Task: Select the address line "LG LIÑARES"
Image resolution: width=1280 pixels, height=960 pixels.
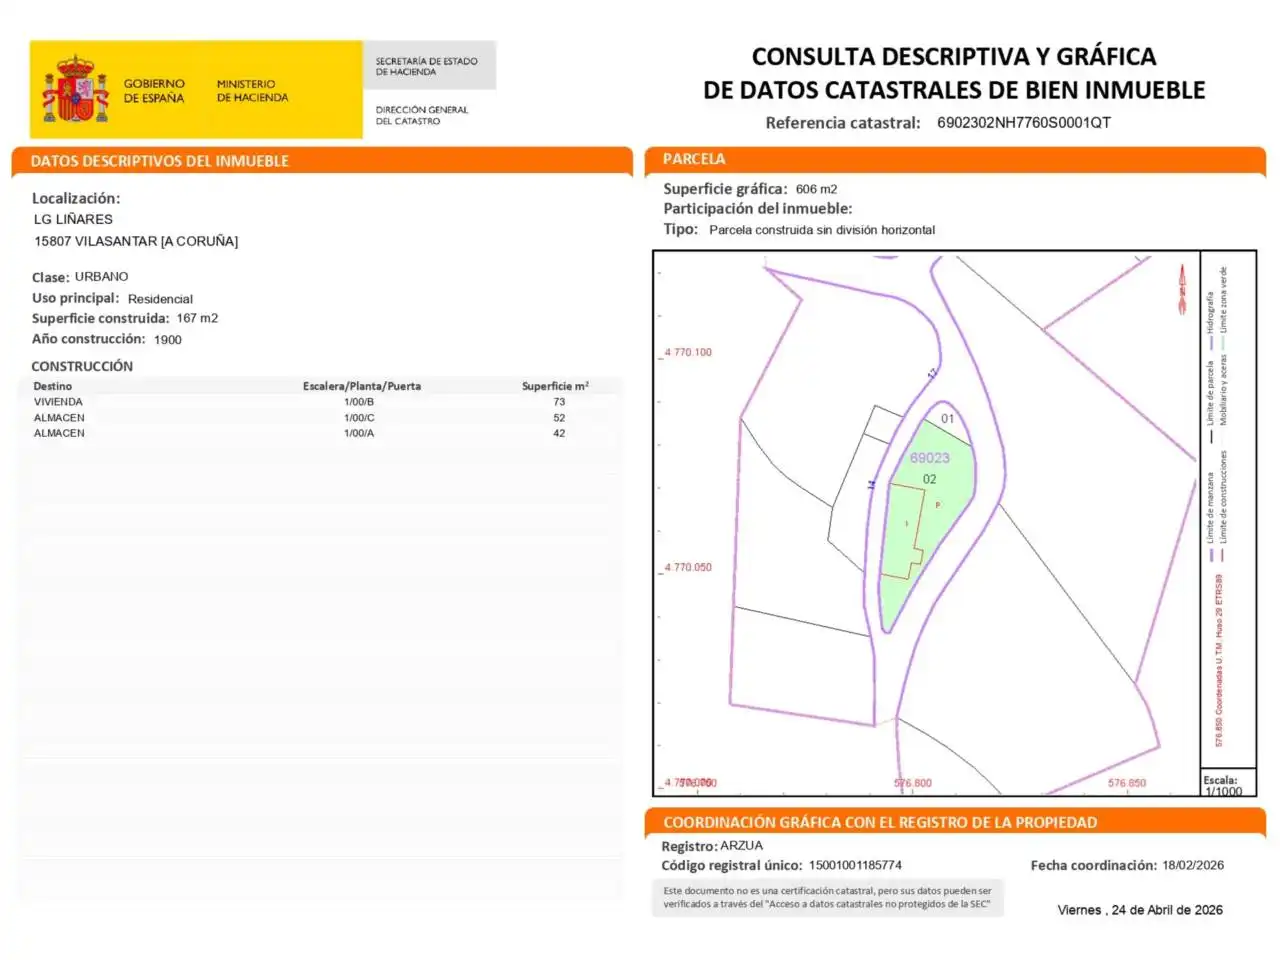Action: [73, 219]
